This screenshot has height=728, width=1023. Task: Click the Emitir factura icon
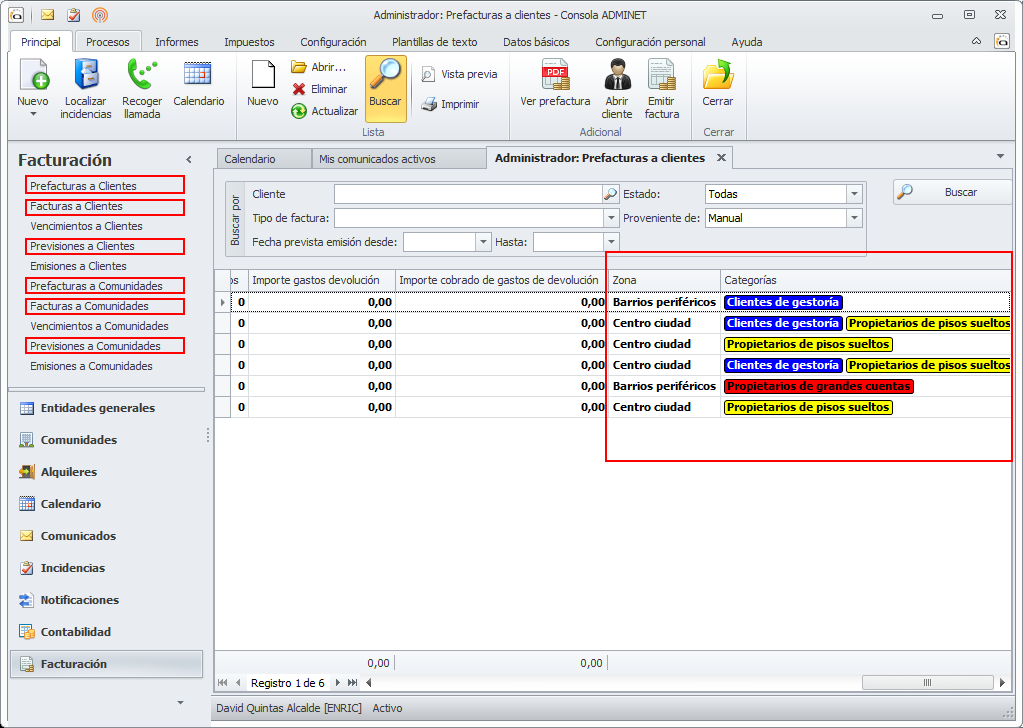pos(661,76)
